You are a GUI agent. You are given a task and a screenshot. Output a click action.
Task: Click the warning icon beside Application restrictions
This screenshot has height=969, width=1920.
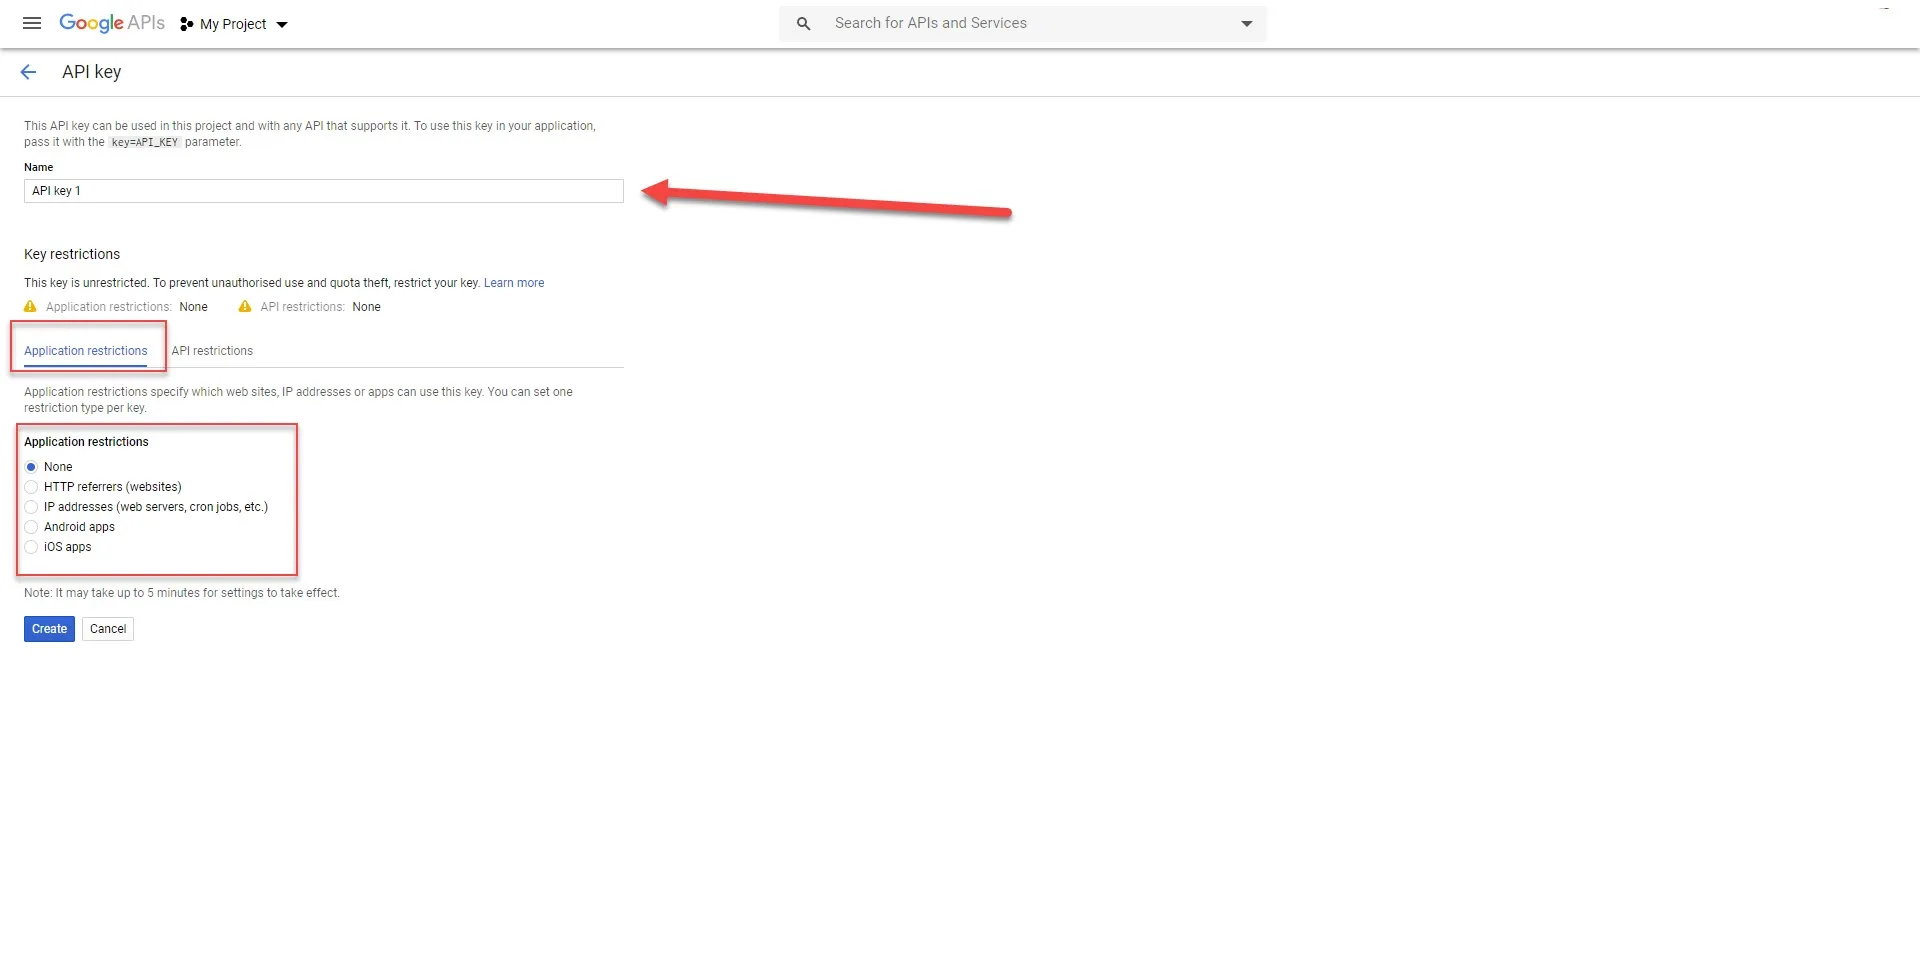click(x=30, y=307)
